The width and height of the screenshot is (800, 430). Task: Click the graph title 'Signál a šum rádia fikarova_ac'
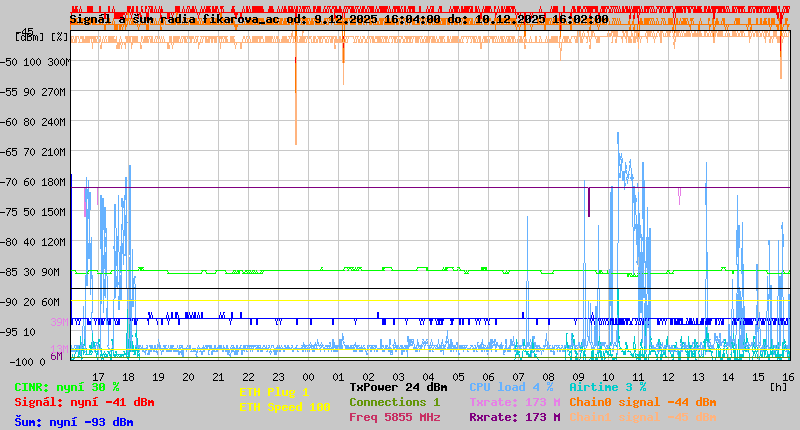tap(174, 19)
